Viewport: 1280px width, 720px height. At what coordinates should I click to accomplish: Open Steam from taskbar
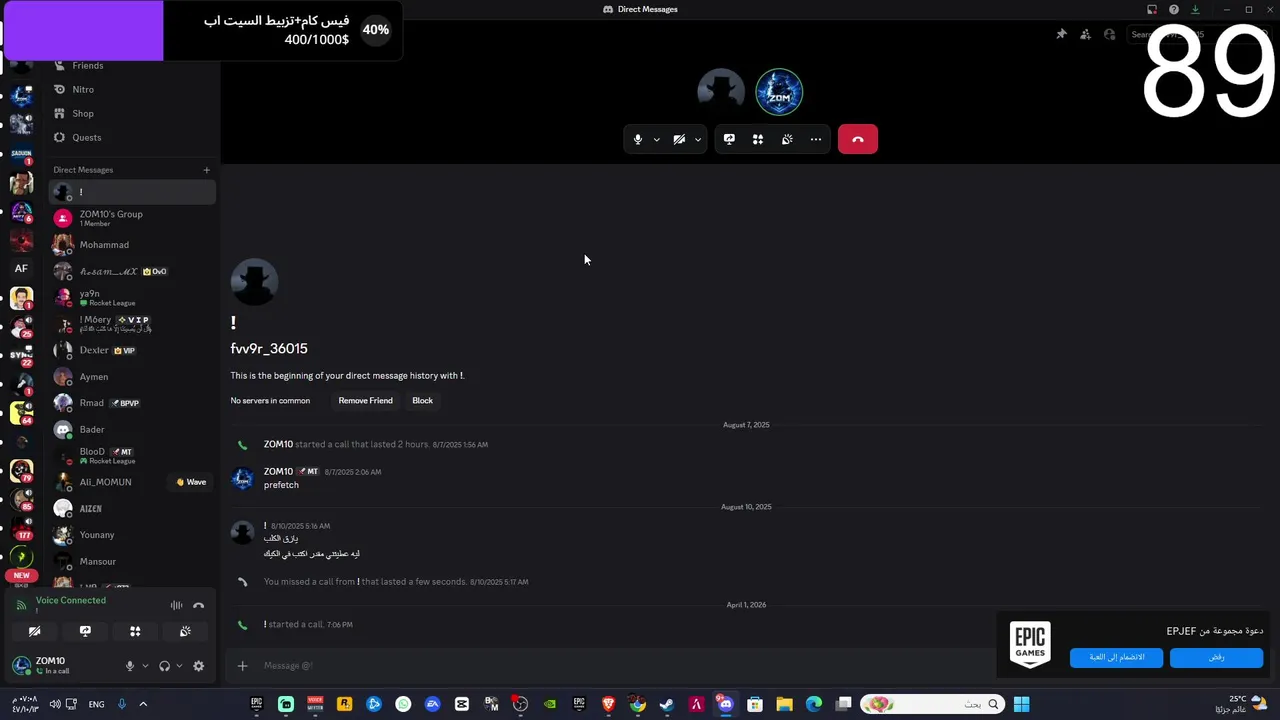pyautogui.click(x=666, y=704)
